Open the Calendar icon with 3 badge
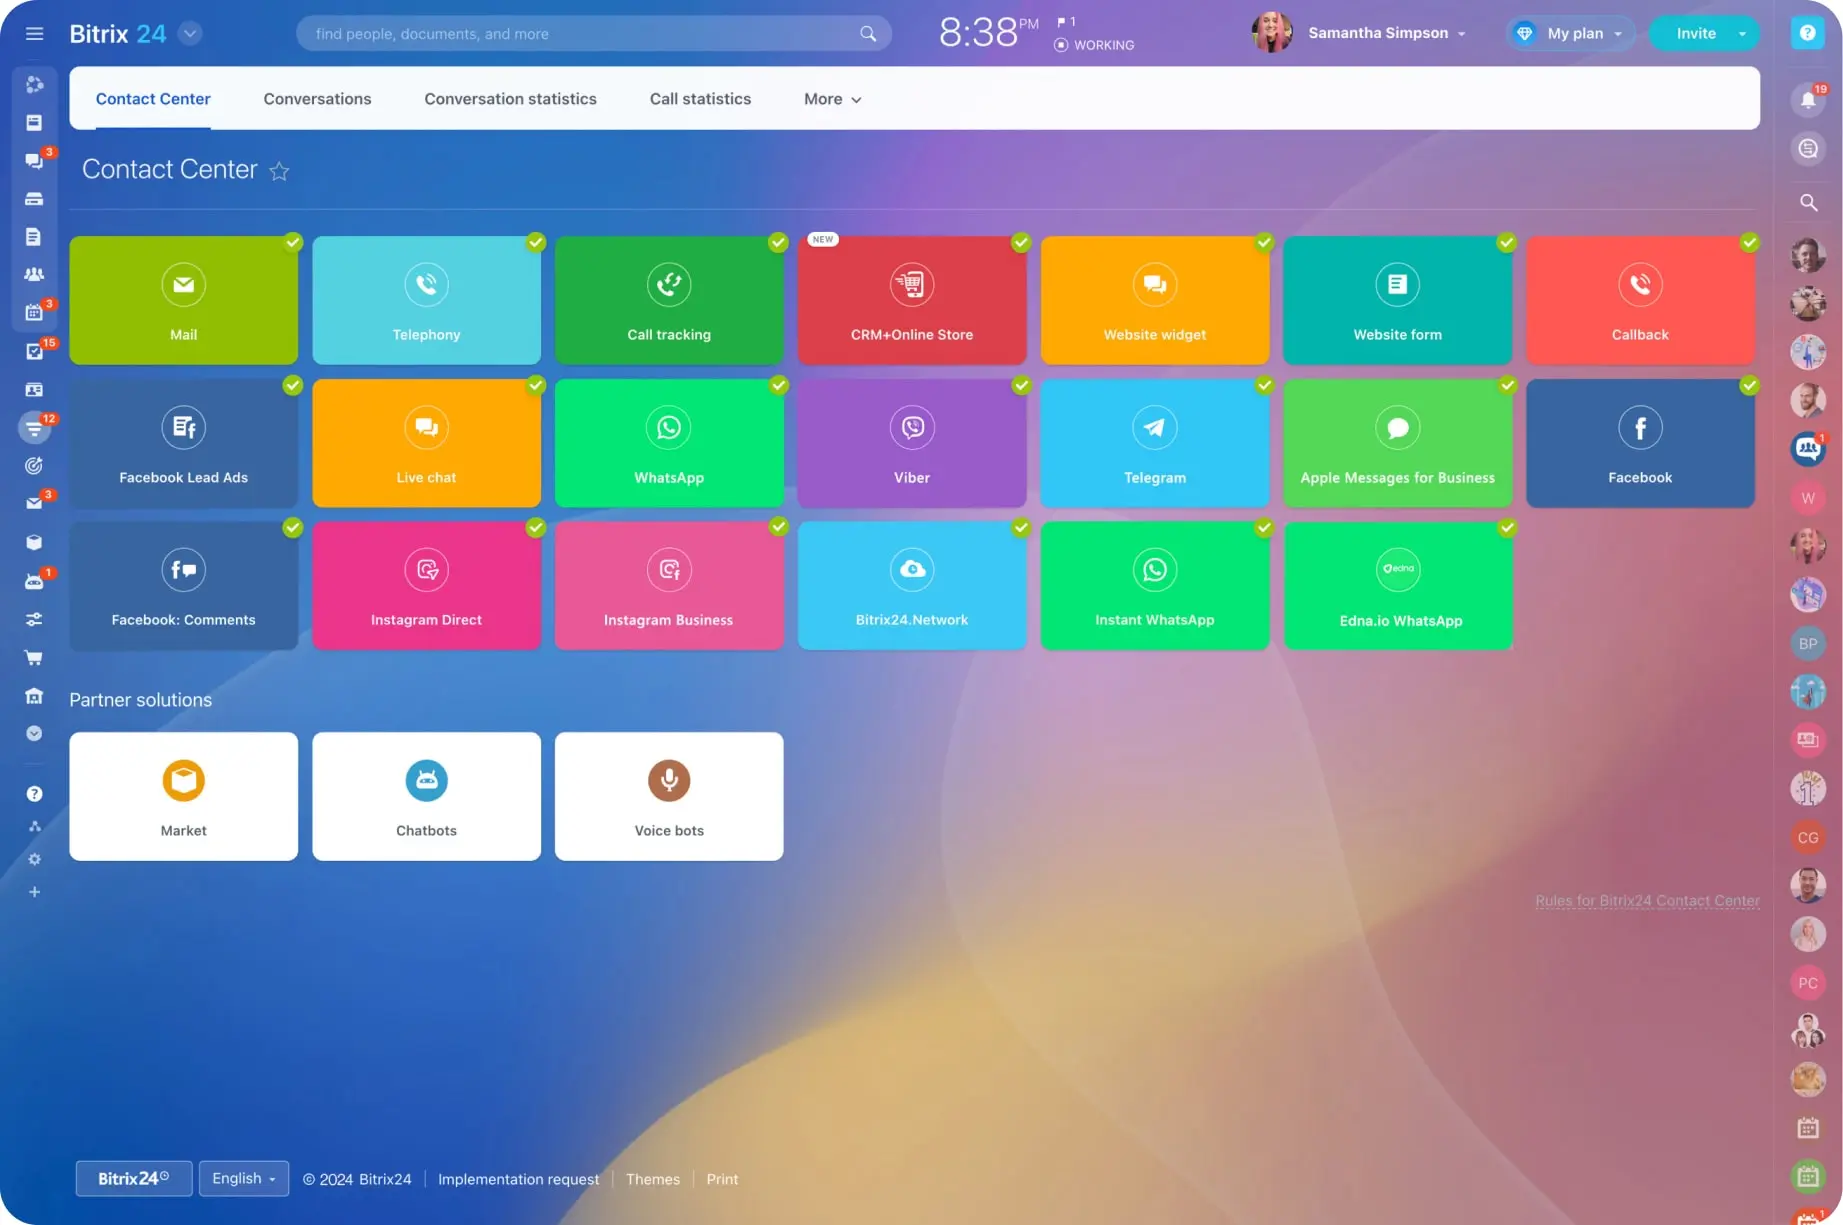Image resolution: width=1843 pixels, height=1225 pixels. [x=35, y=313]
